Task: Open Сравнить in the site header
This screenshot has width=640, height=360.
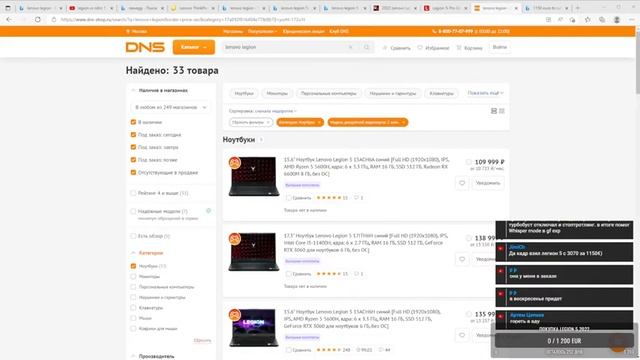Action: tap(396, 48)
